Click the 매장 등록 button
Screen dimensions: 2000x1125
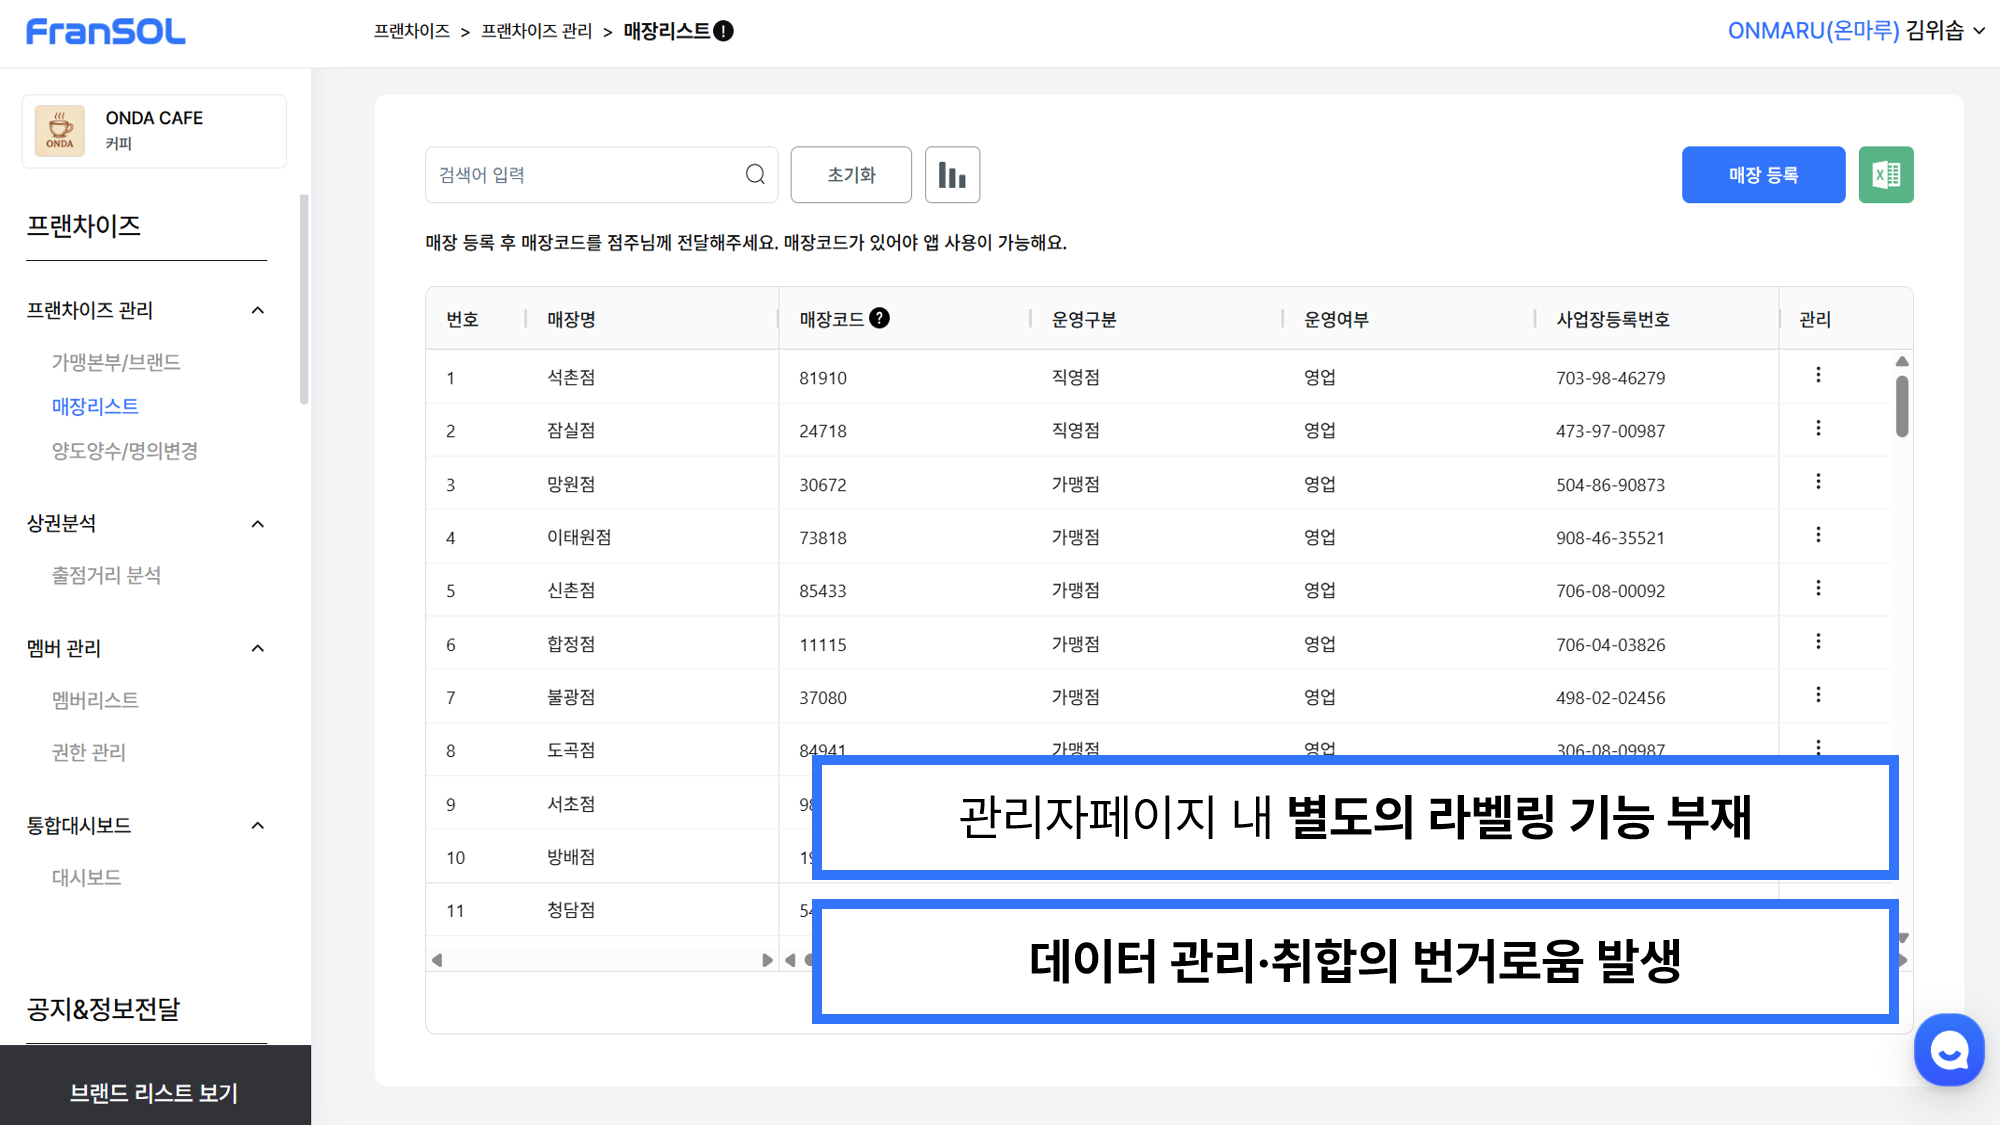(x=1763, y=175)
